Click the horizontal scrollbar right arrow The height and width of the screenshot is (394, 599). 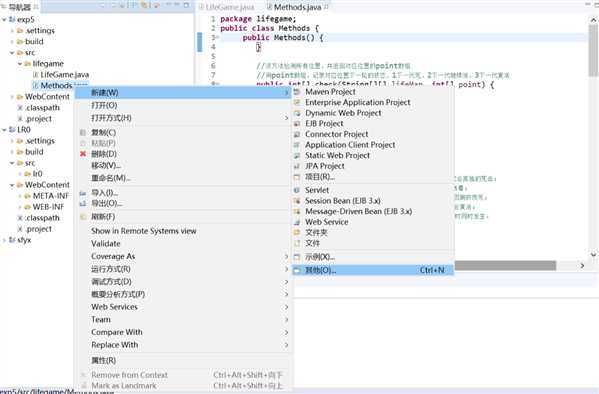pos(583,265)
